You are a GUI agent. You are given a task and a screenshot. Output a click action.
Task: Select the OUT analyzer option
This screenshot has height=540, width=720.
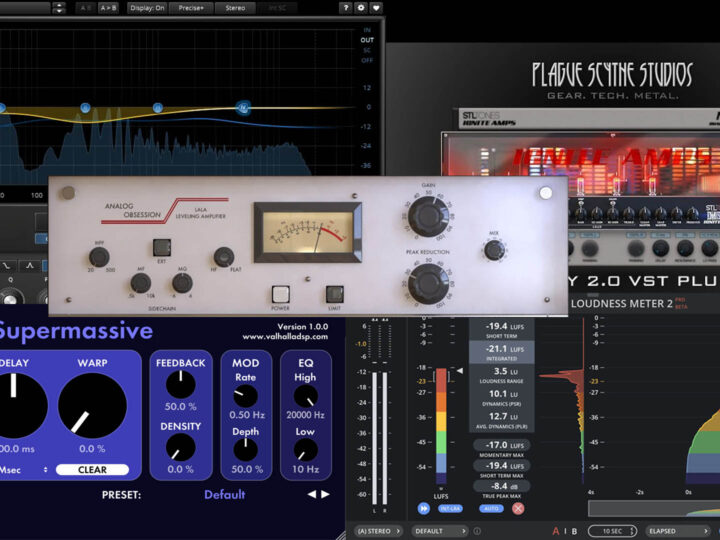367,40
